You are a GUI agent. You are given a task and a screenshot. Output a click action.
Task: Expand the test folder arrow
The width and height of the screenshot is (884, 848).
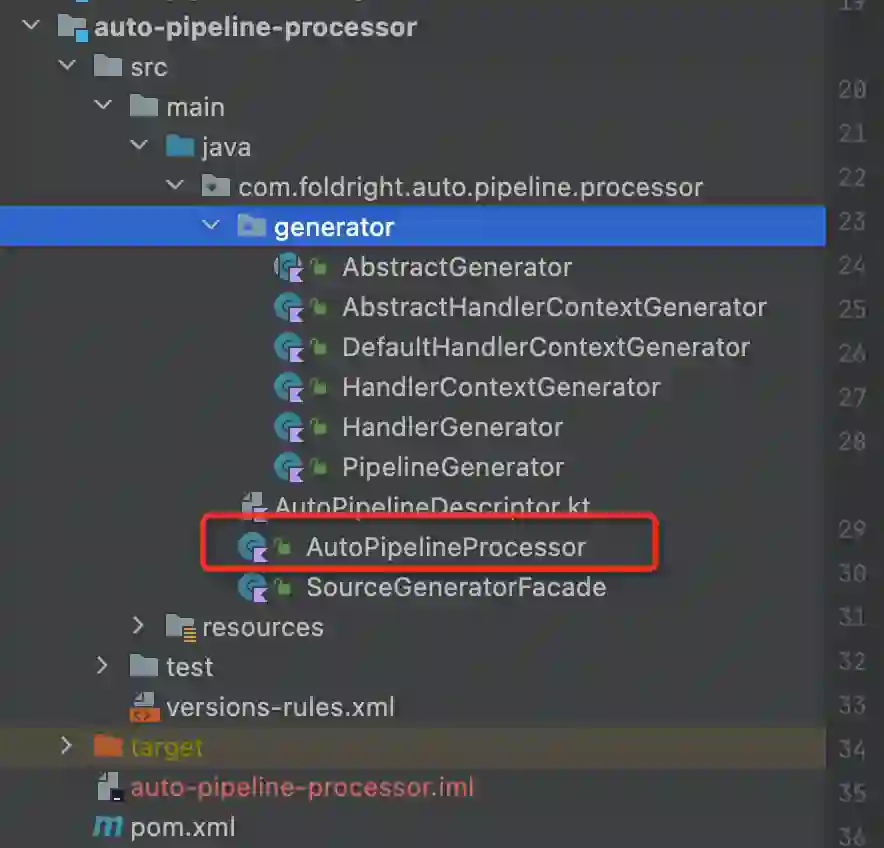point(102,667)
